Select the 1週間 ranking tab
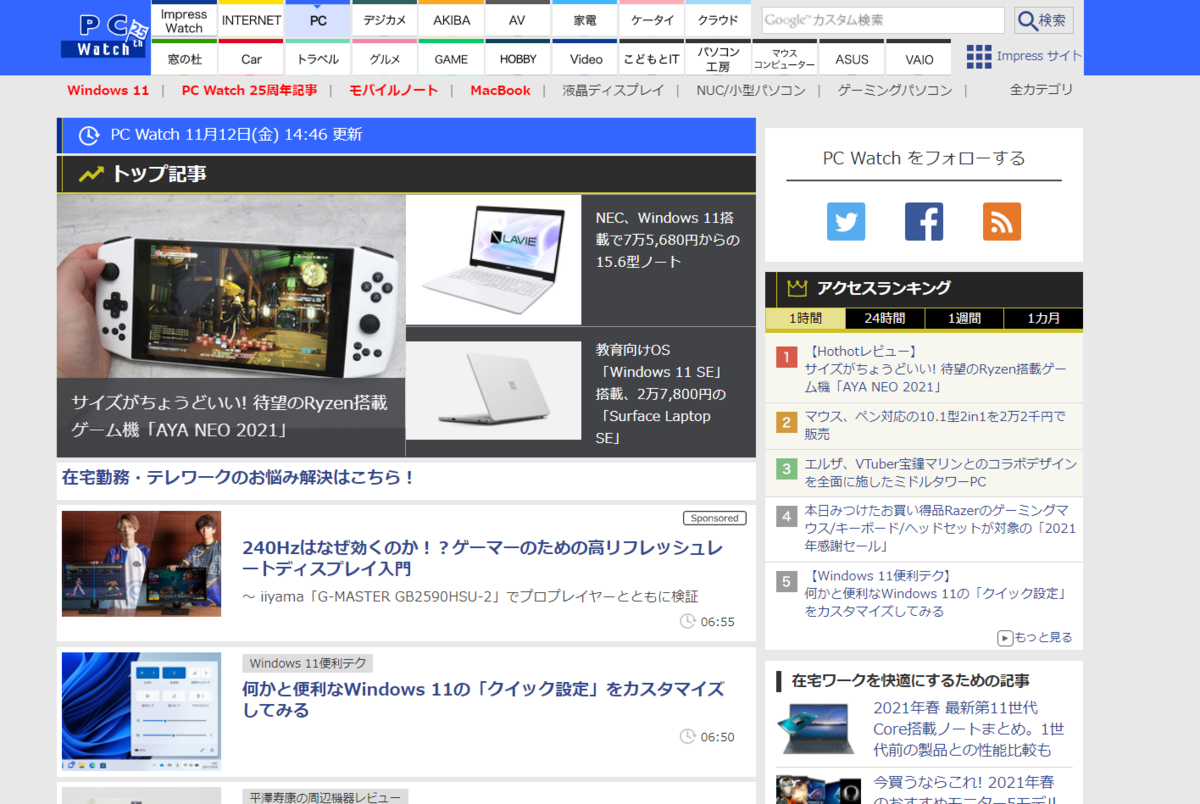The width and height of the screenshot is (1200, 804). tap(963, 318)
